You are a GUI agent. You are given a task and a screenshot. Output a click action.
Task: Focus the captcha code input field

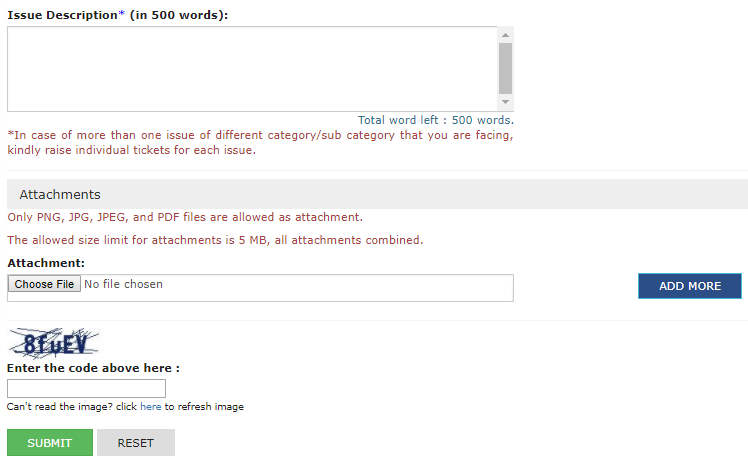(x=86, y=388)
